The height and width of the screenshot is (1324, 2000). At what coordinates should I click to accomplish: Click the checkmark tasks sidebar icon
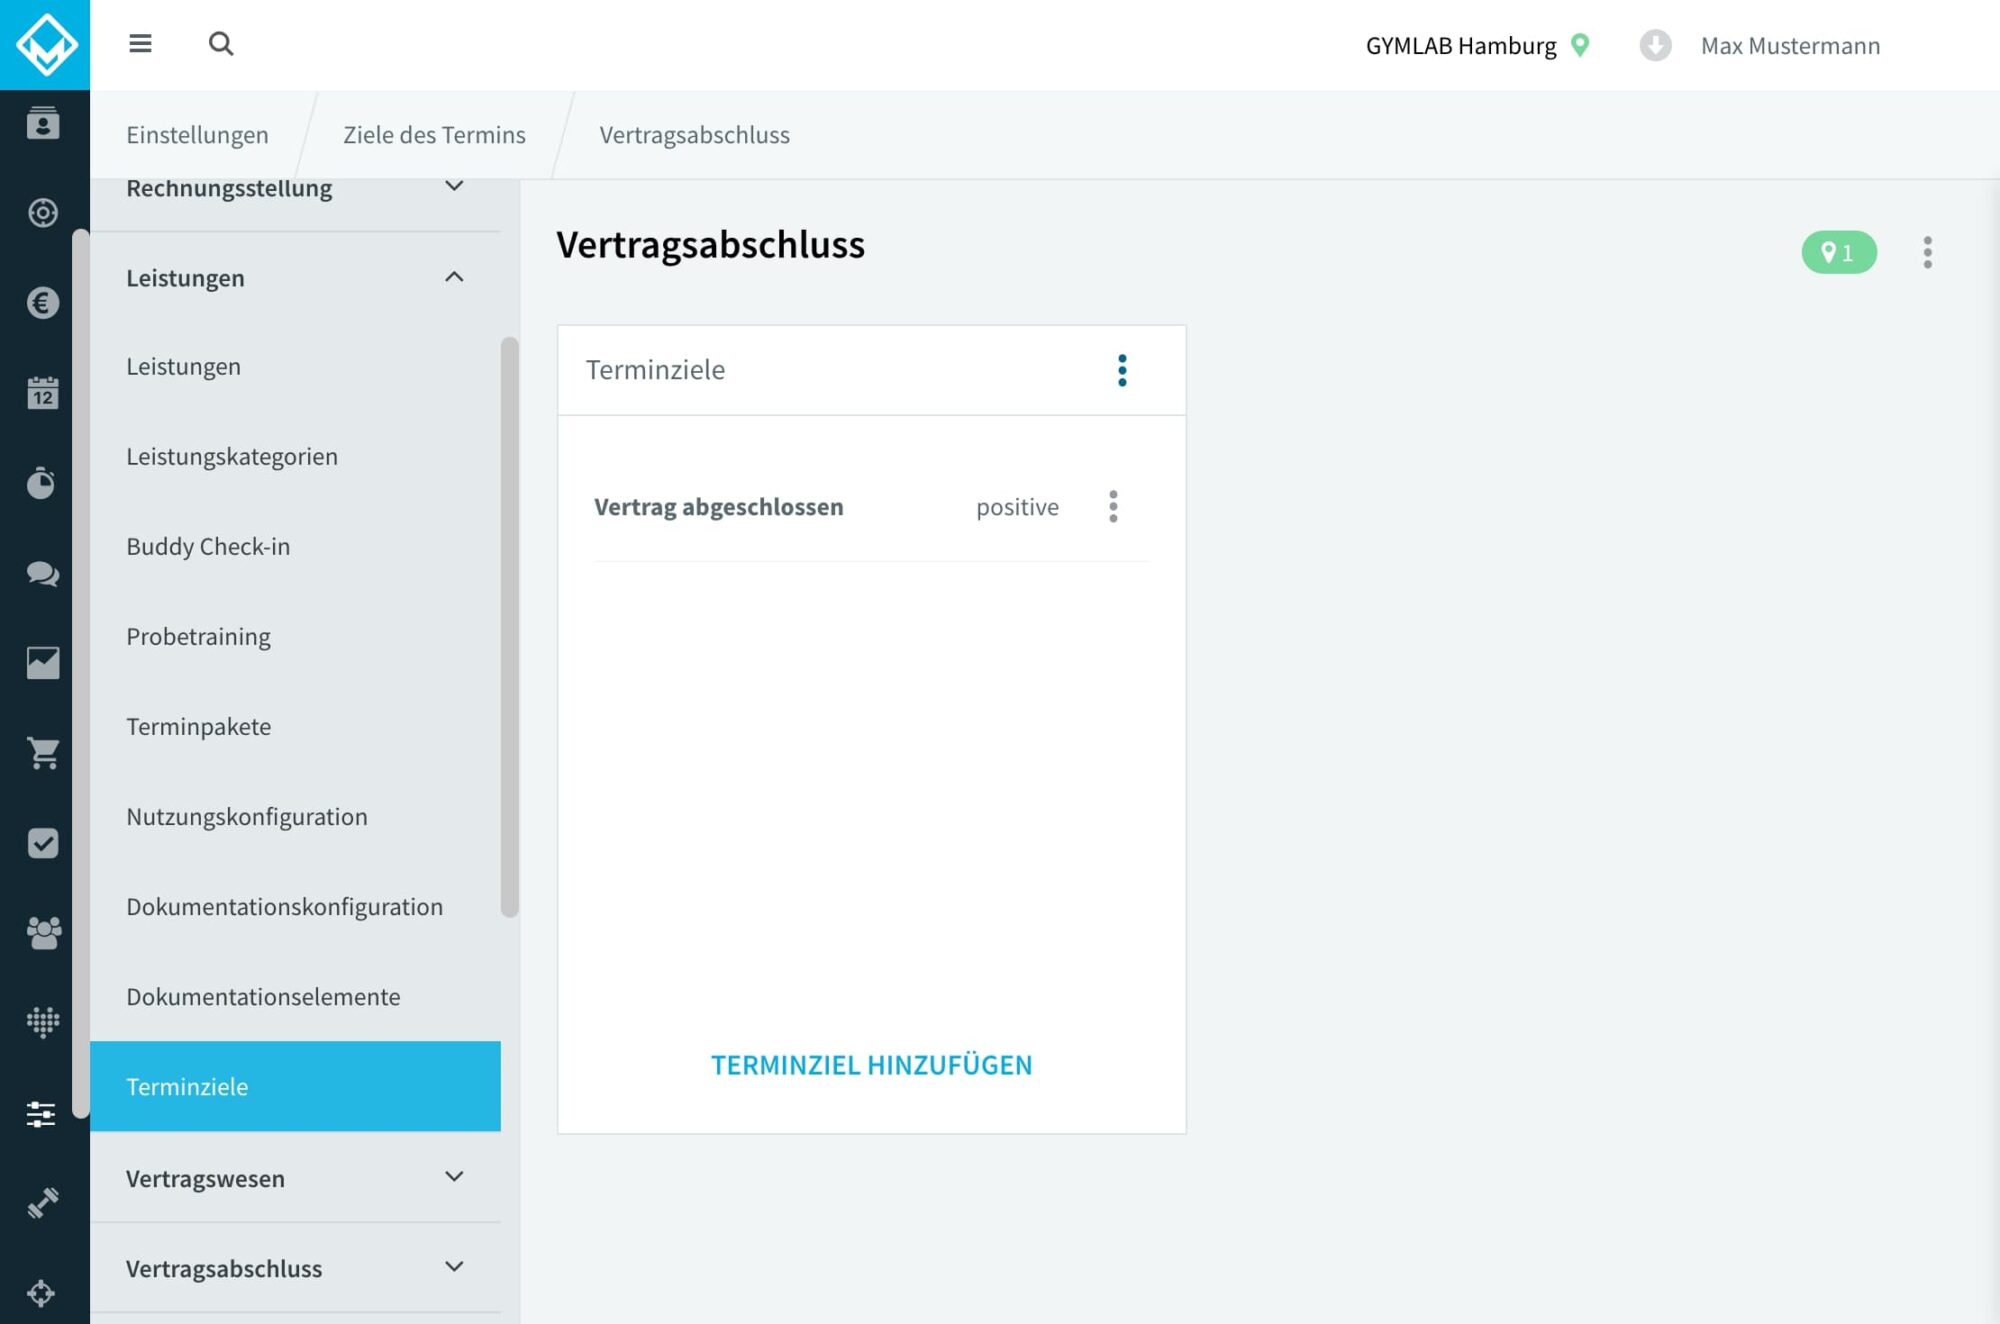[x=43, y=843]
